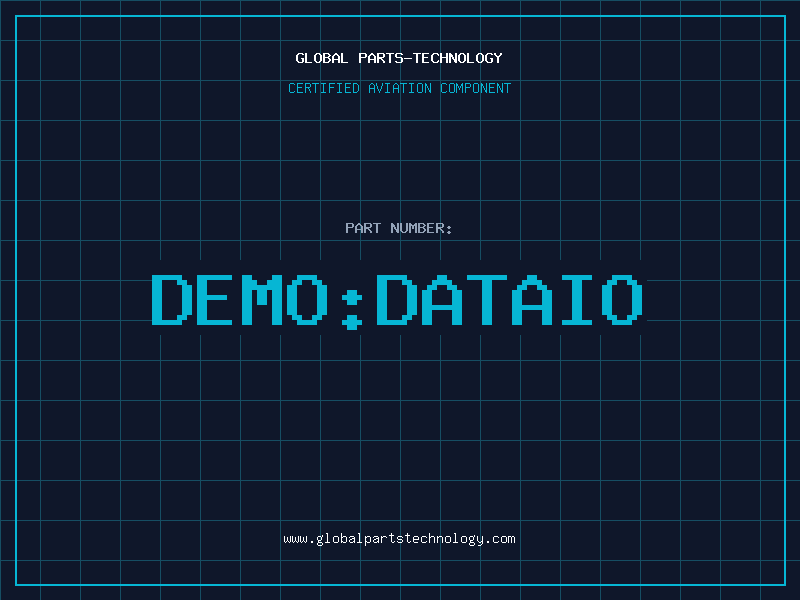Screen dimensions: 800x600
Task: Select the CERTIFIED AVIATION COMPONENT subtitle
Action: 399,88
